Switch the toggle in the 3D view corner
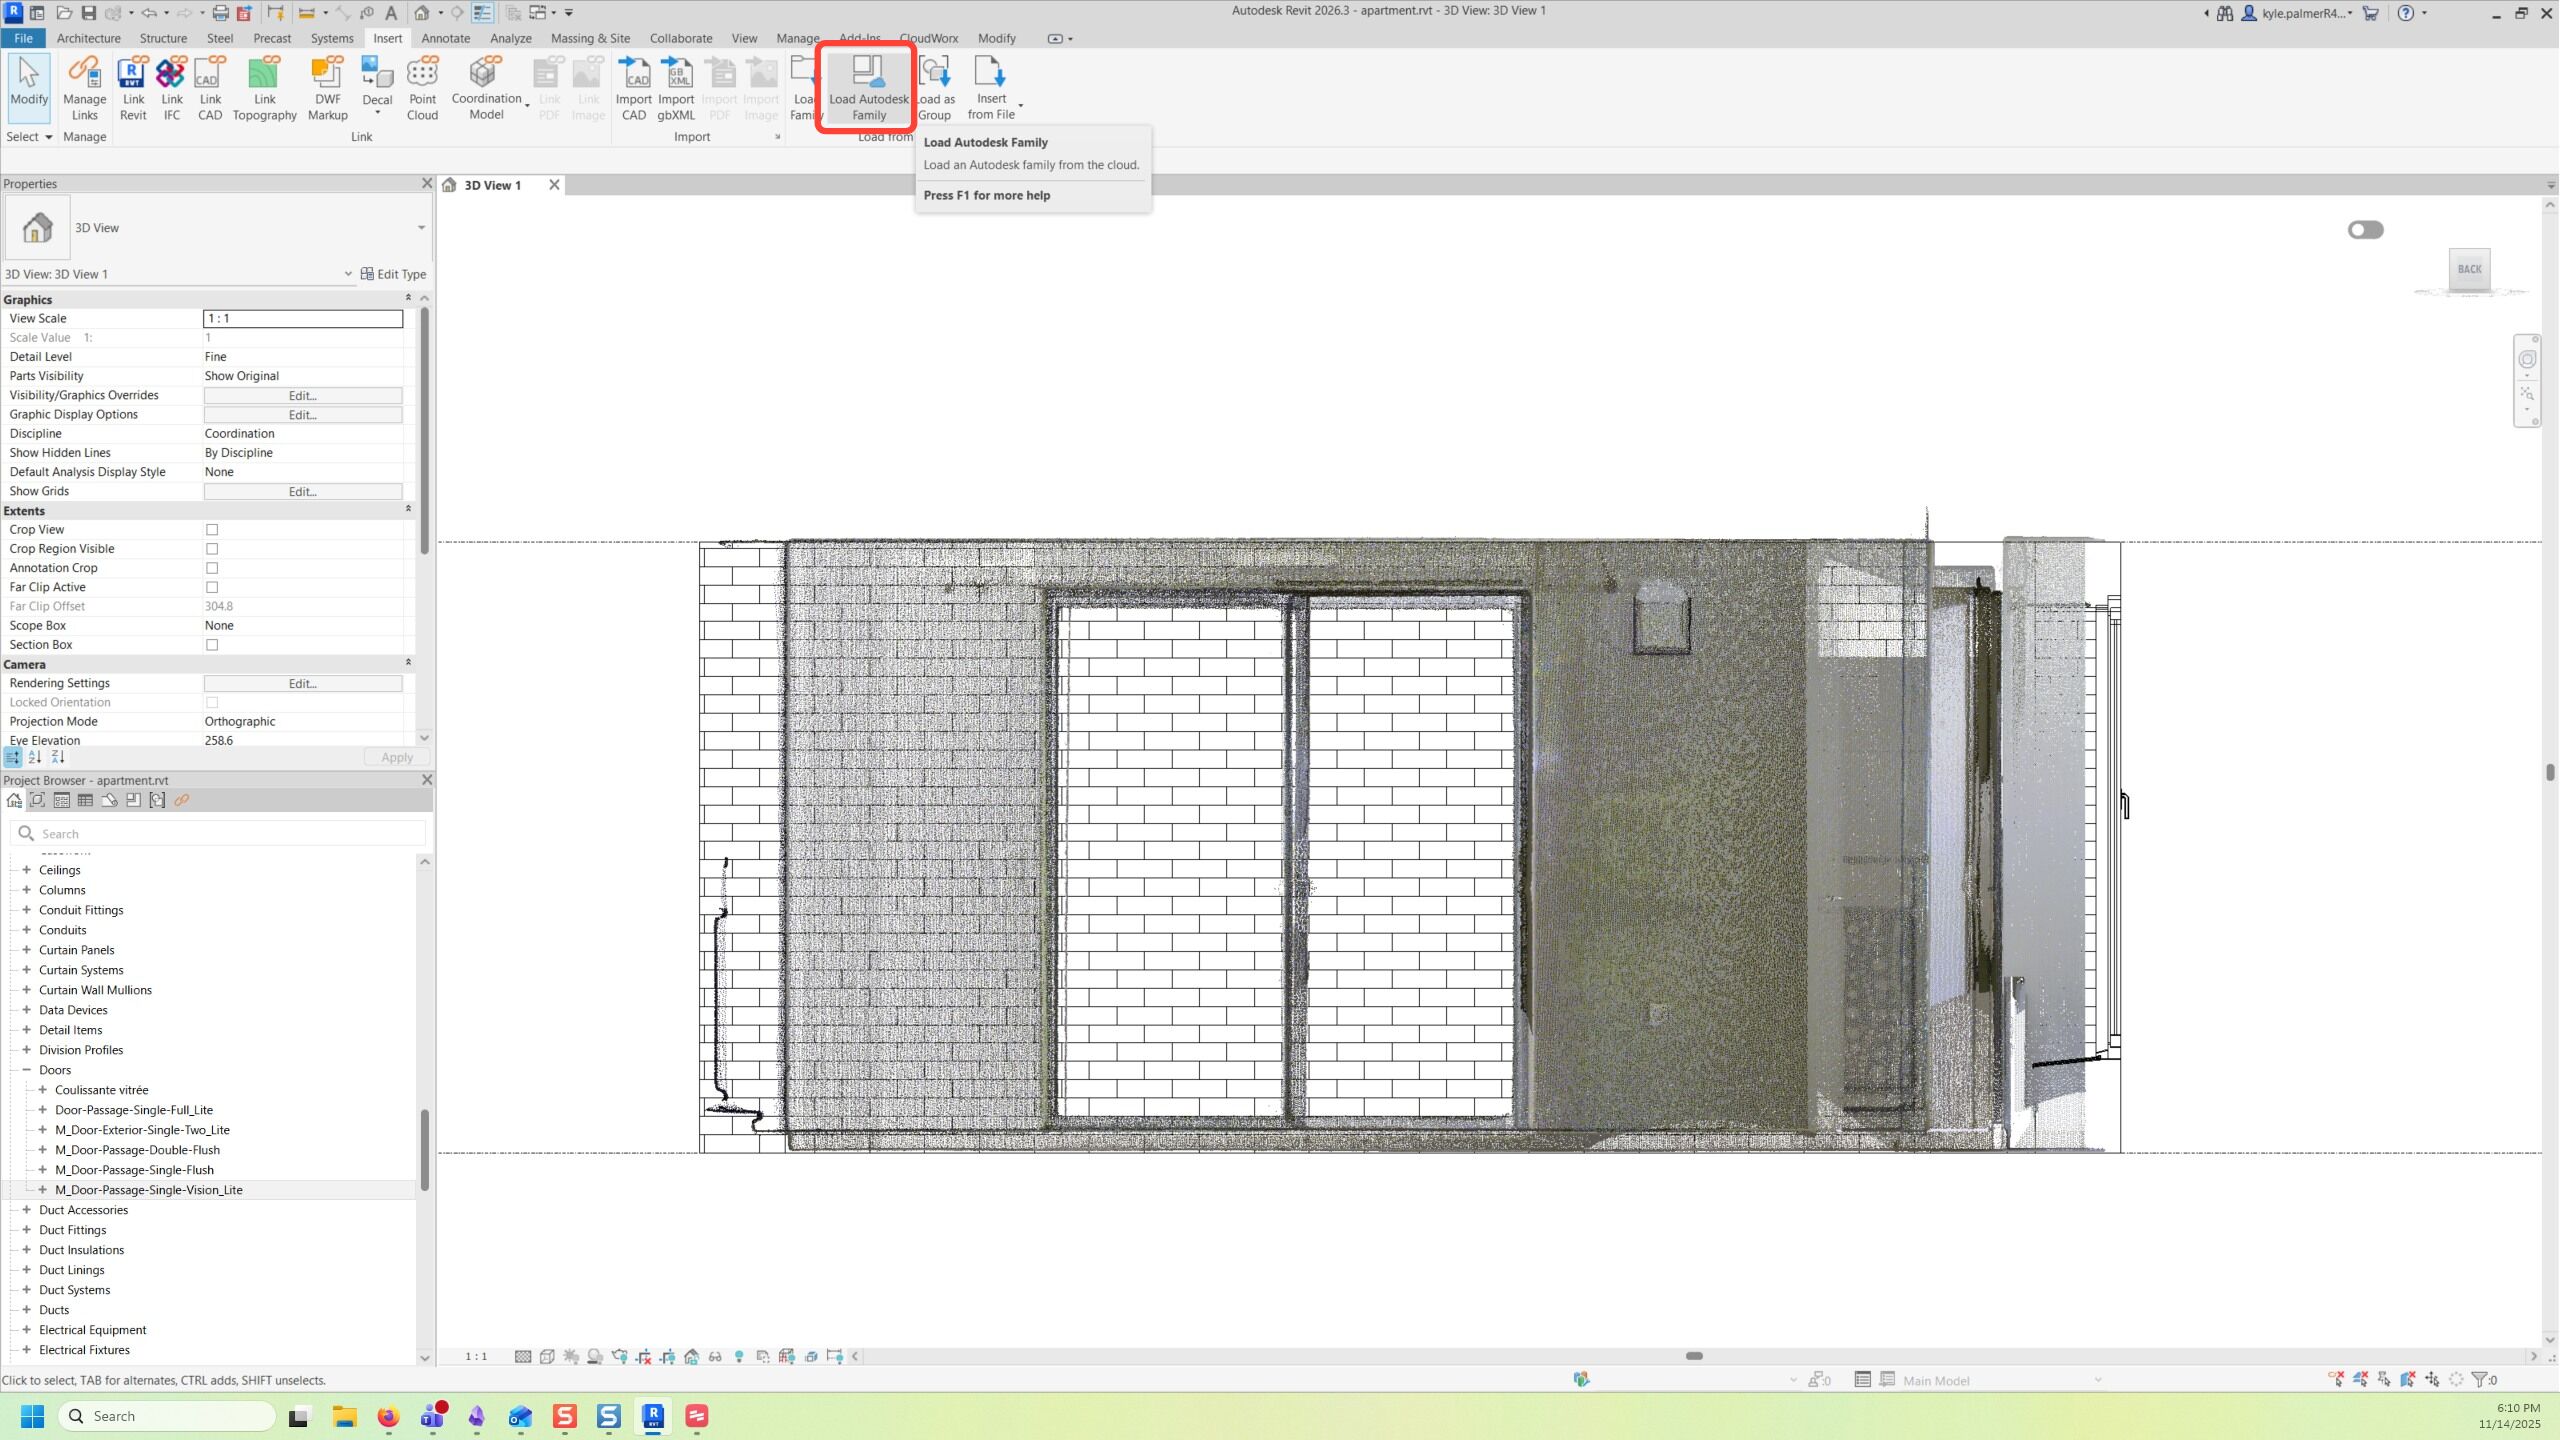This screenshot has width=2560, height=1440. [2365, 230]
